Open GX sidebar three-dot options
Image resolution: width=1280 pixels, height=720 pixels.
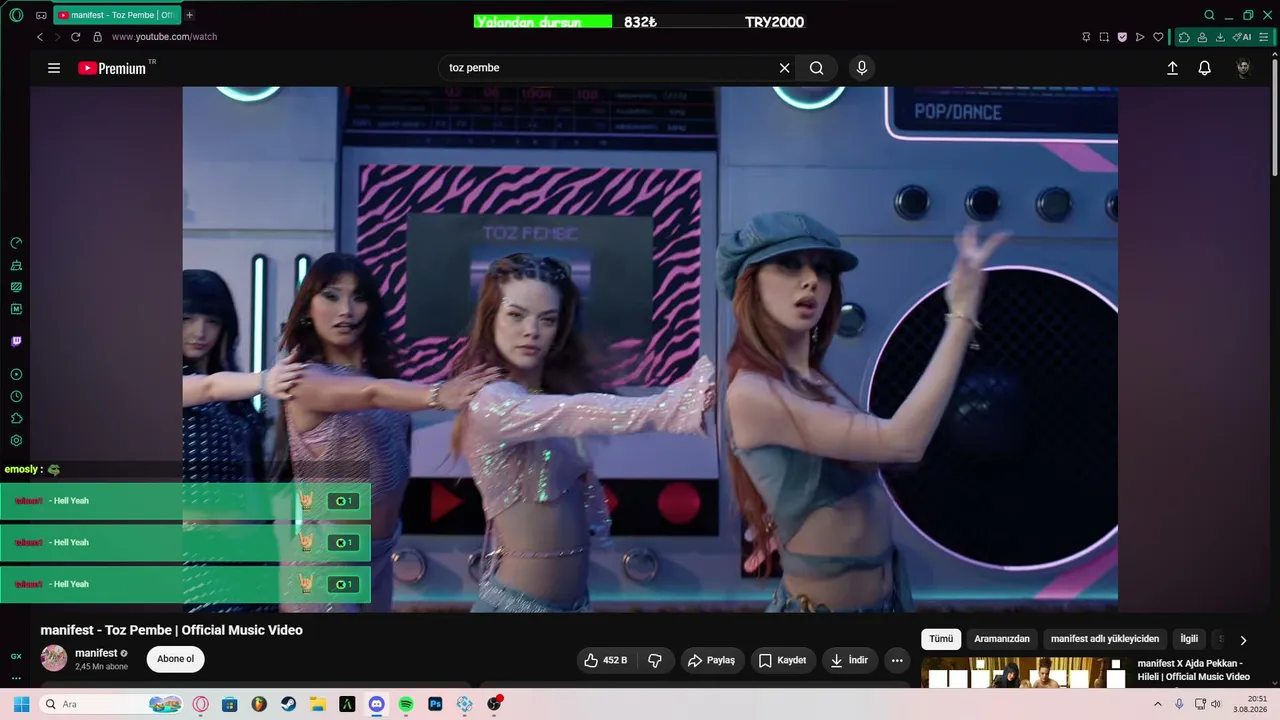click(x=16, y=677)
